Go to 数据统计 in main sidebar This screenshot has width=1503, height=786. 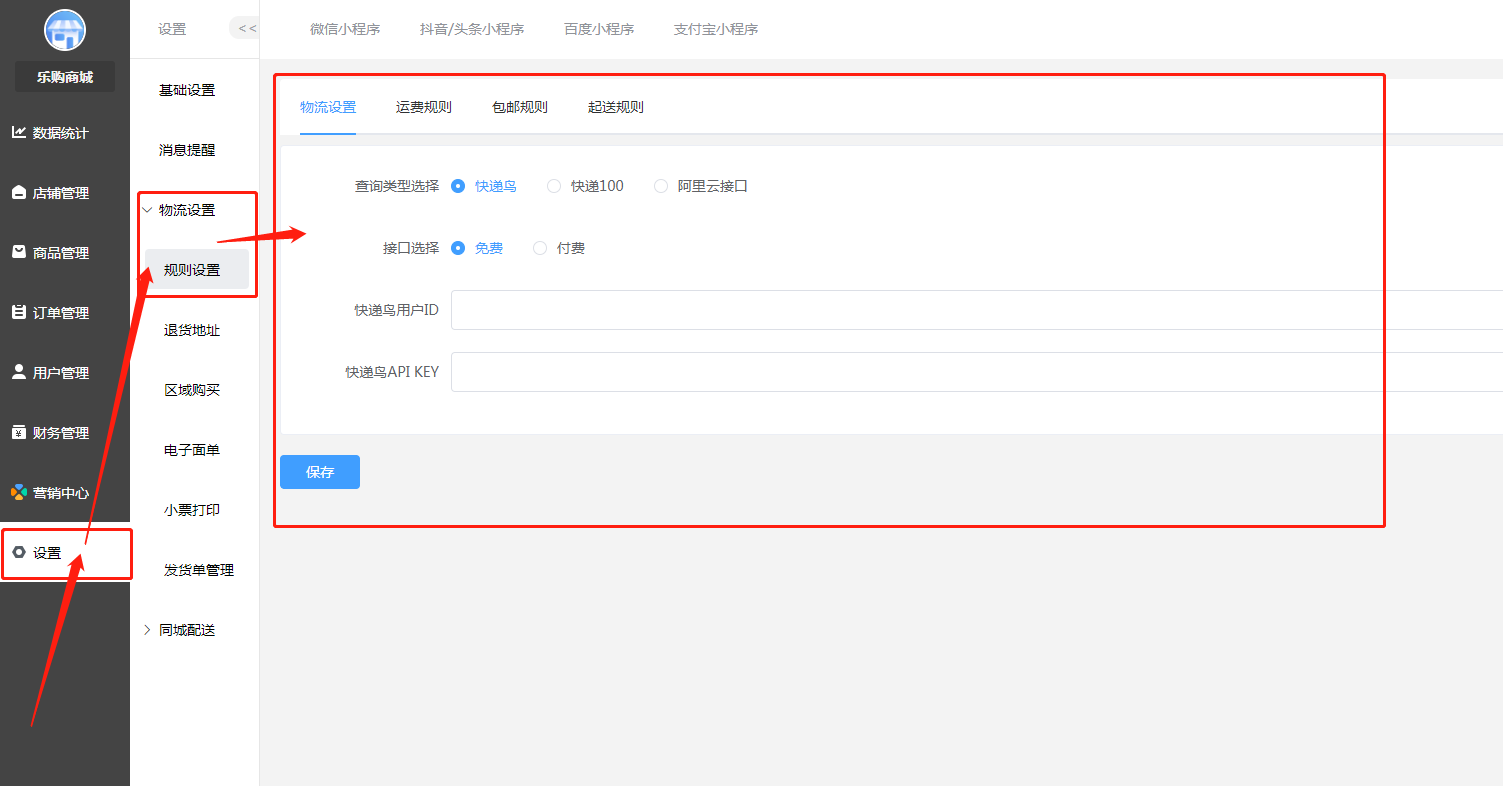[61, 133]
